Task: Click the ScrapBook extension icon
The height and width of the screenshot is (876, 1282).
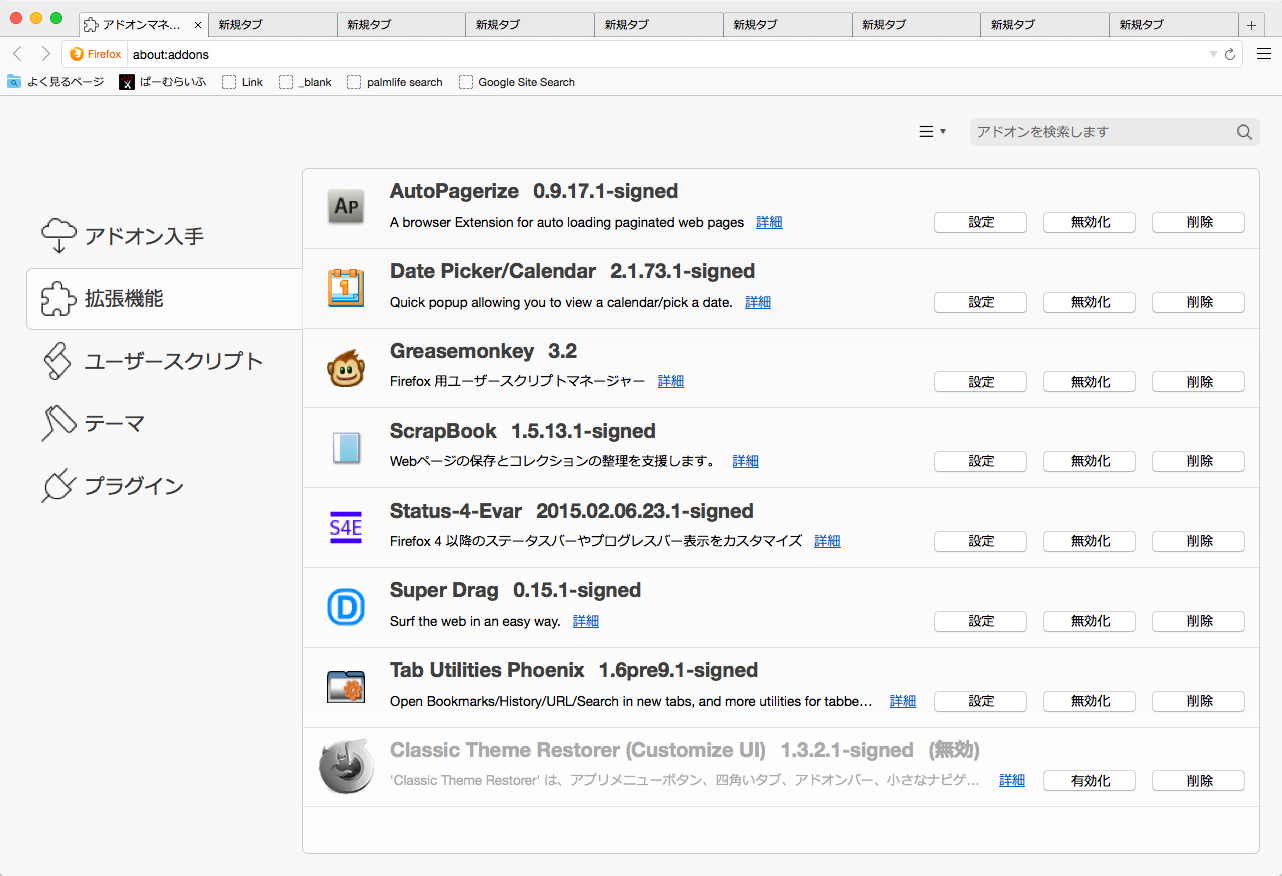Action: coord(346,447)
